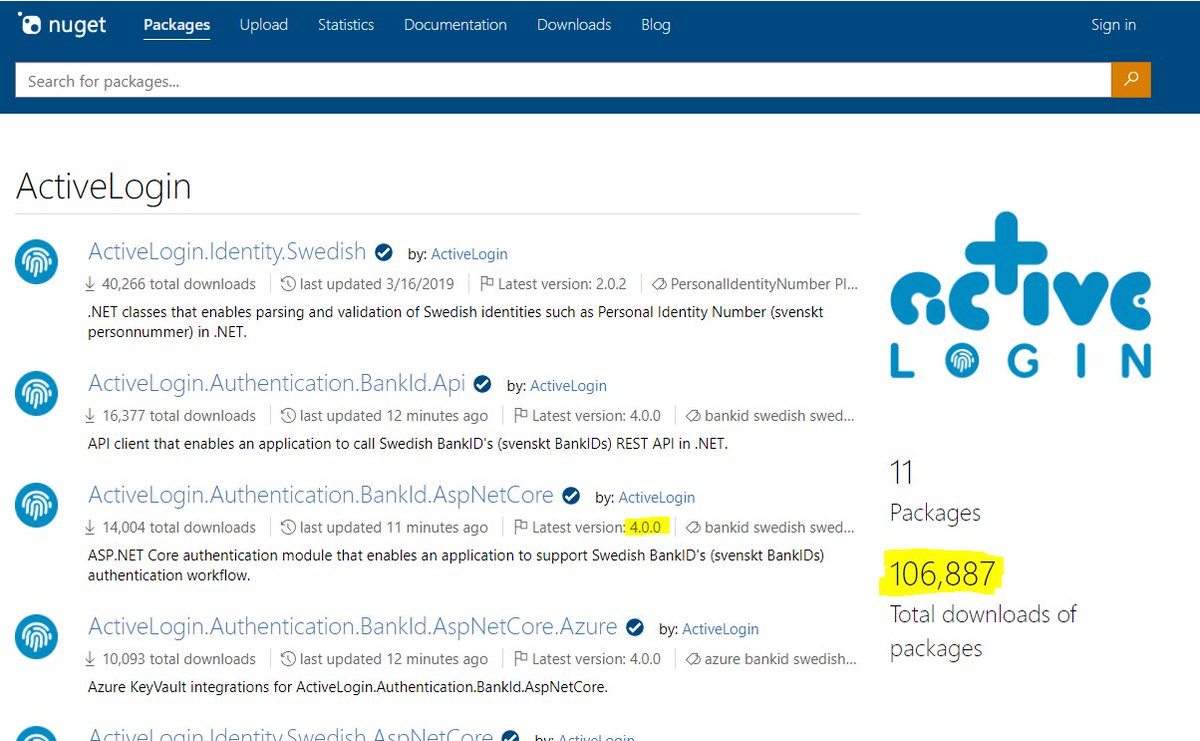This screenshot has height=741, width=1200.
Task: Click the orange search magnifier button
Action: point(1131,80)
